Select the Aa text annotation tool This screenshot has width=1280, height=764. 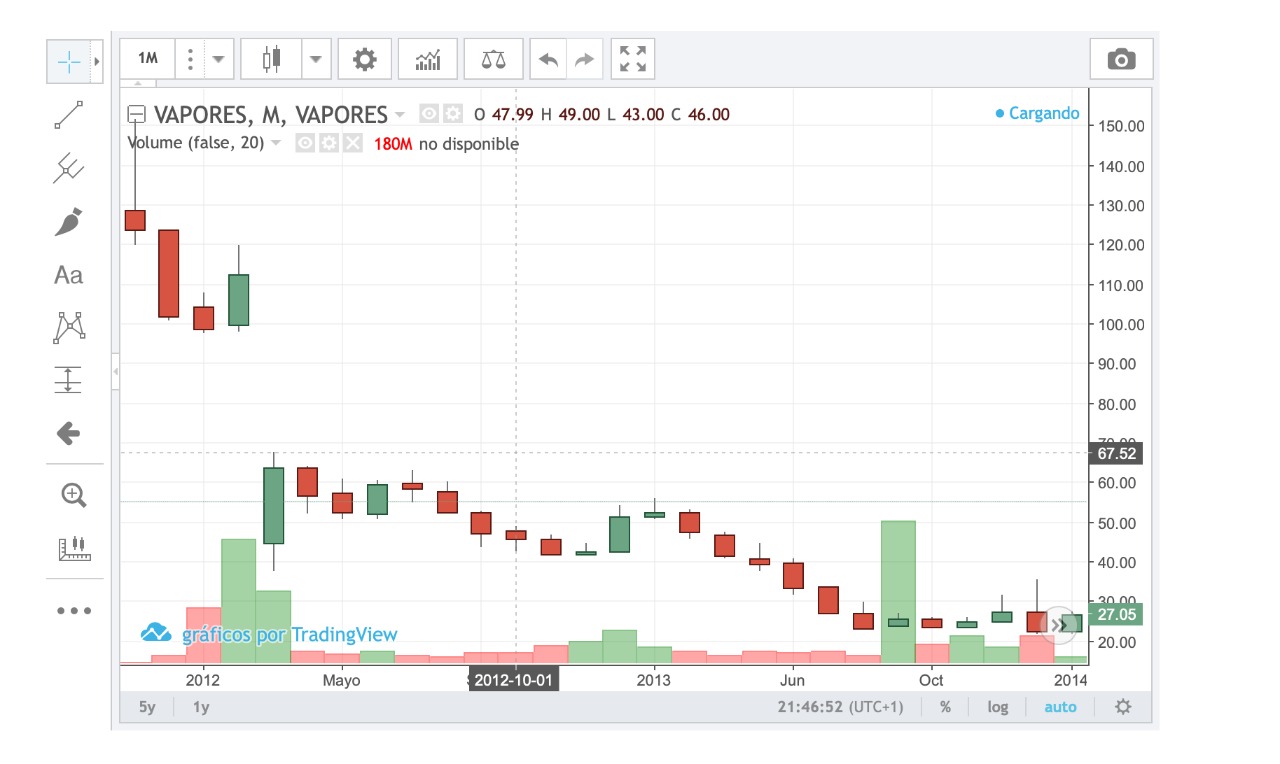pos(69,275)
